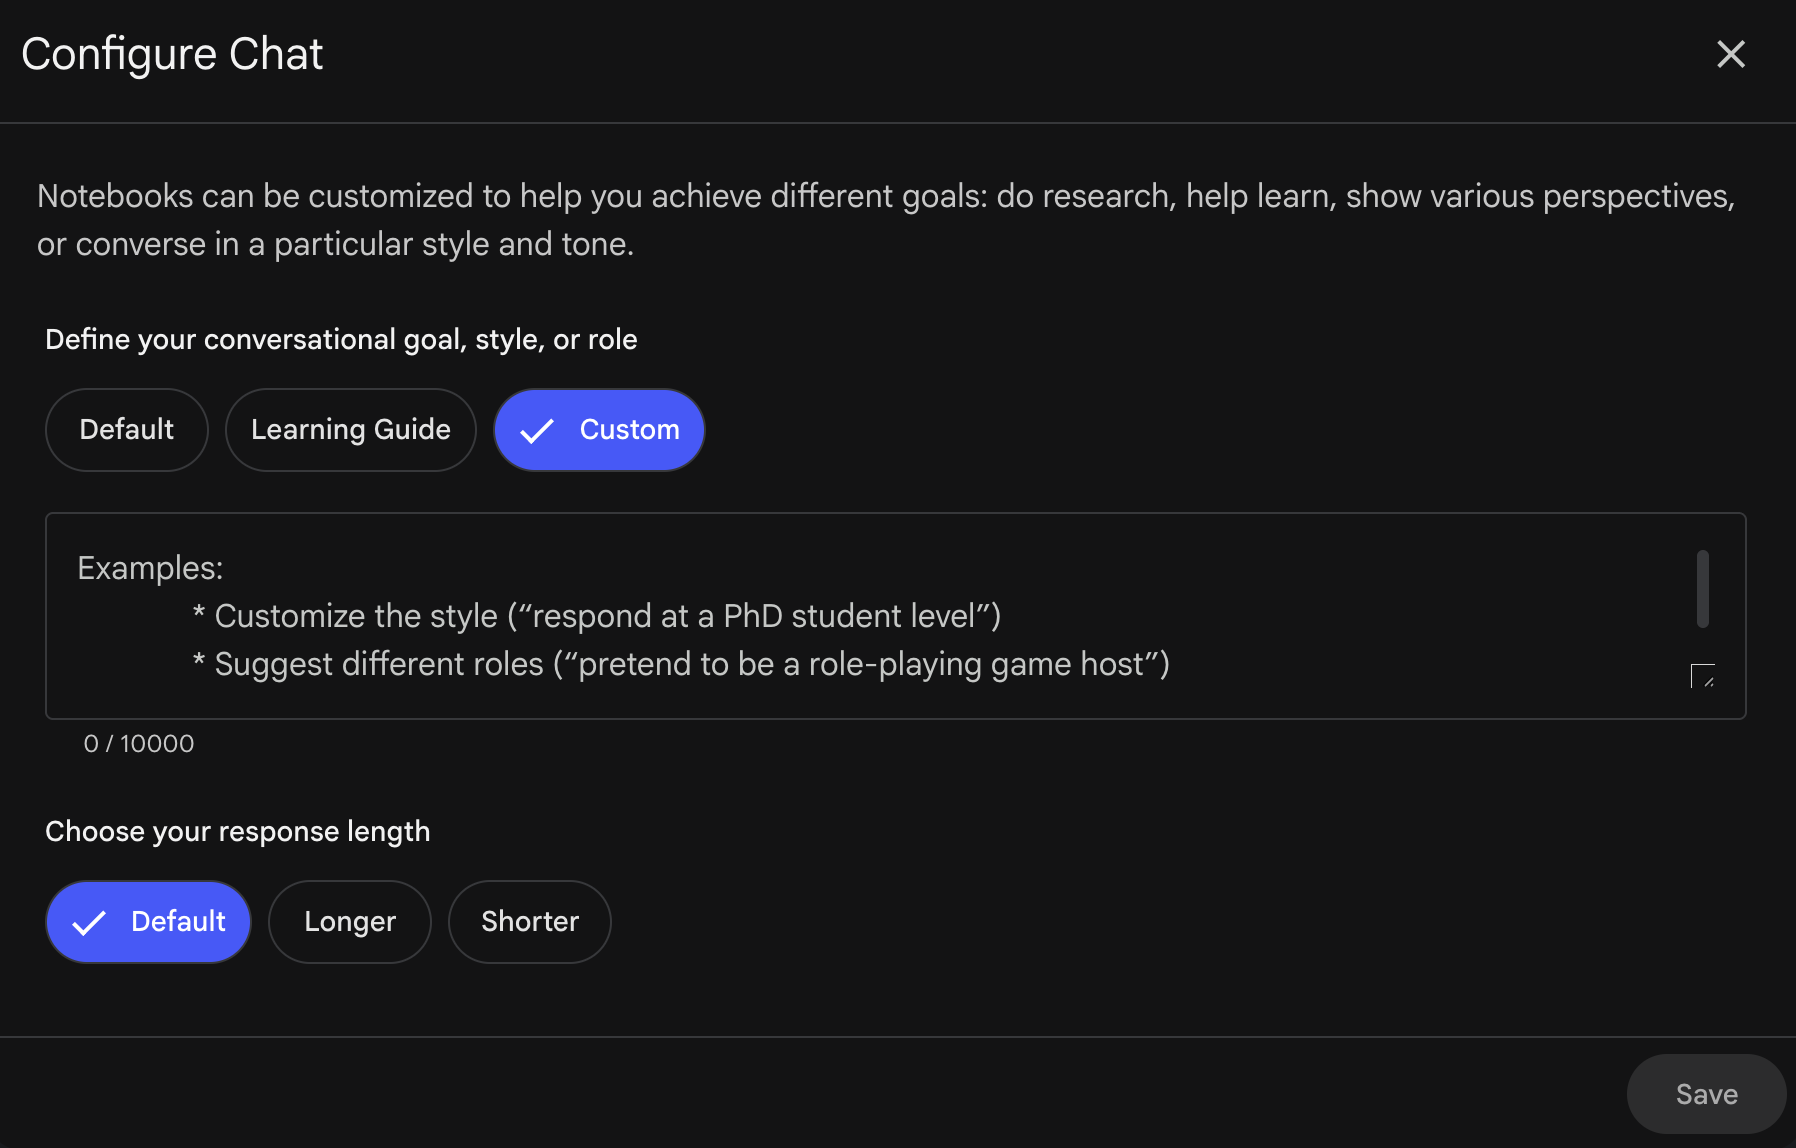Viewport: 1796px width, 1148px height.
Task: Close the Configure Chat dialog
Action: 1730,55
